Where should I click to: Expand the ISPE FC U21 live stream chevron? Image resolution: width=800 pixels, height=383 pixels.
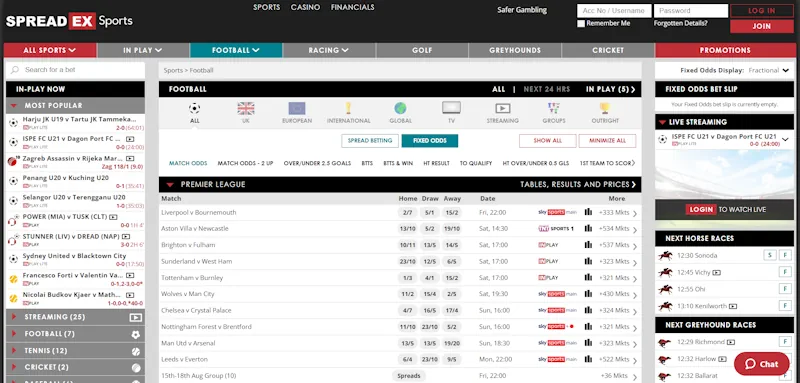tap(785, 139)
